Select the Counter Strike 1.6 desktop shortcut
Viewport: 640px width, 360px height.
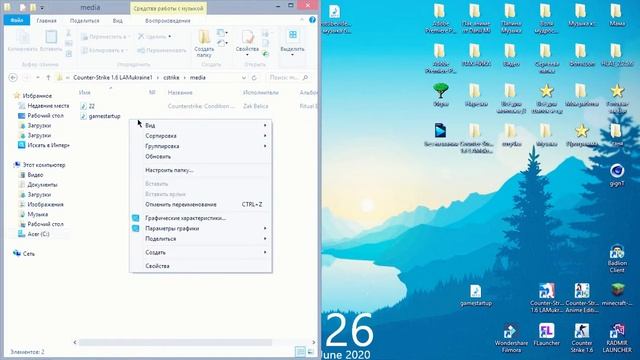click(582, 338)
